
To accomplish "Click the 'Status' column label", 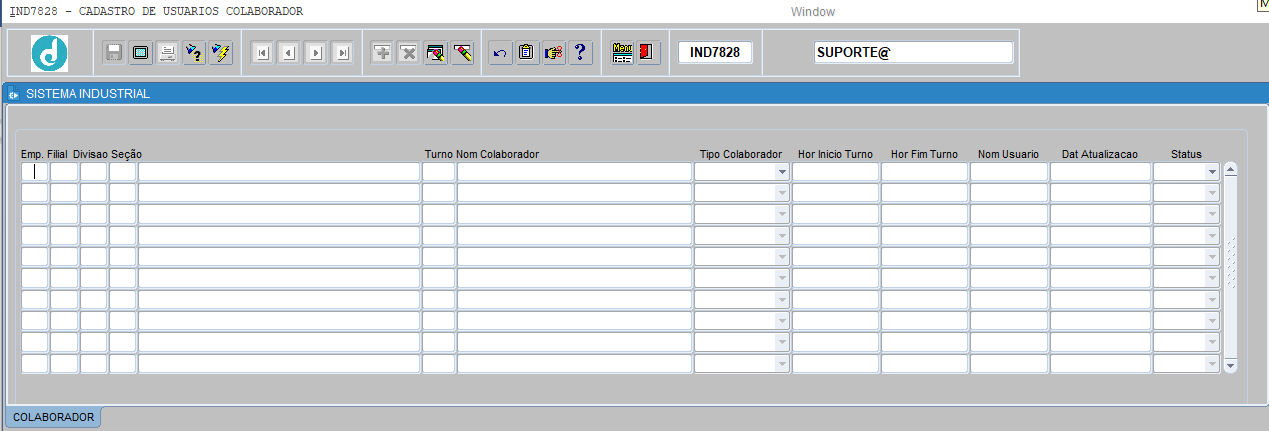I will (1186, 154).
